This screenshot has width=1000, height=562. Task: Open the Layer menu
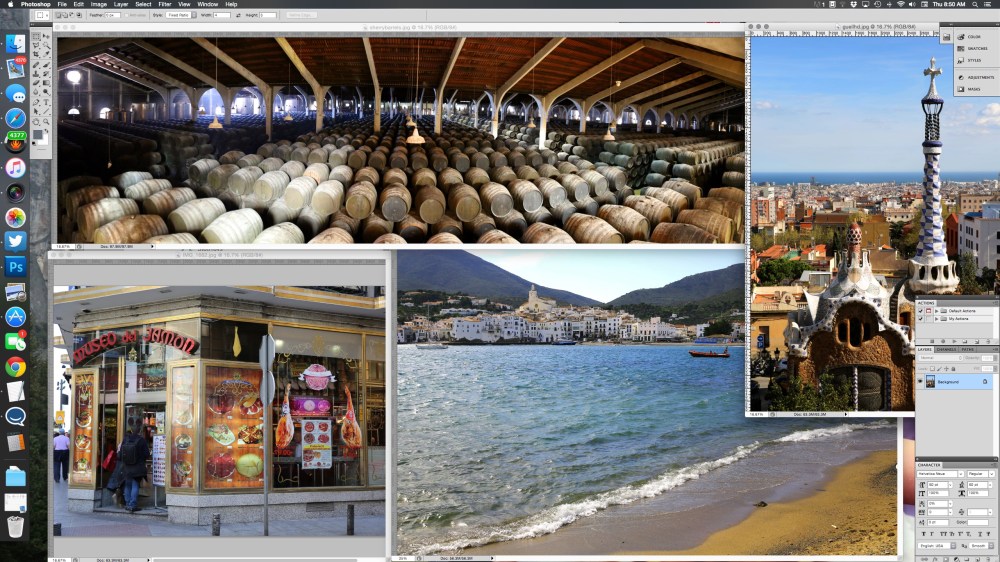click(x=121, y=4)
